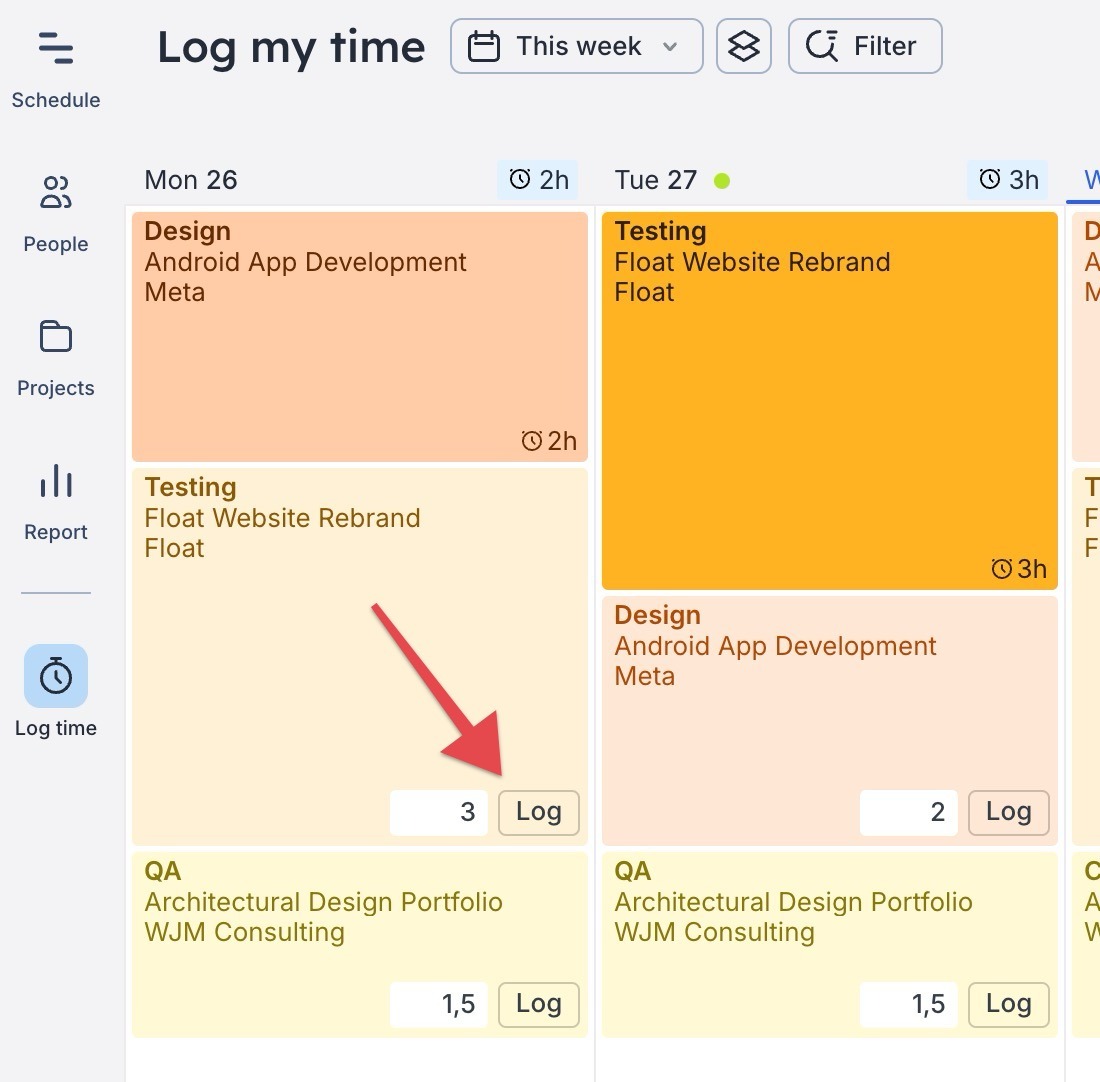The image size is (1100, 1082).
Task: Click the clock icon in Monday's 2h total
Action: point(520,179)
